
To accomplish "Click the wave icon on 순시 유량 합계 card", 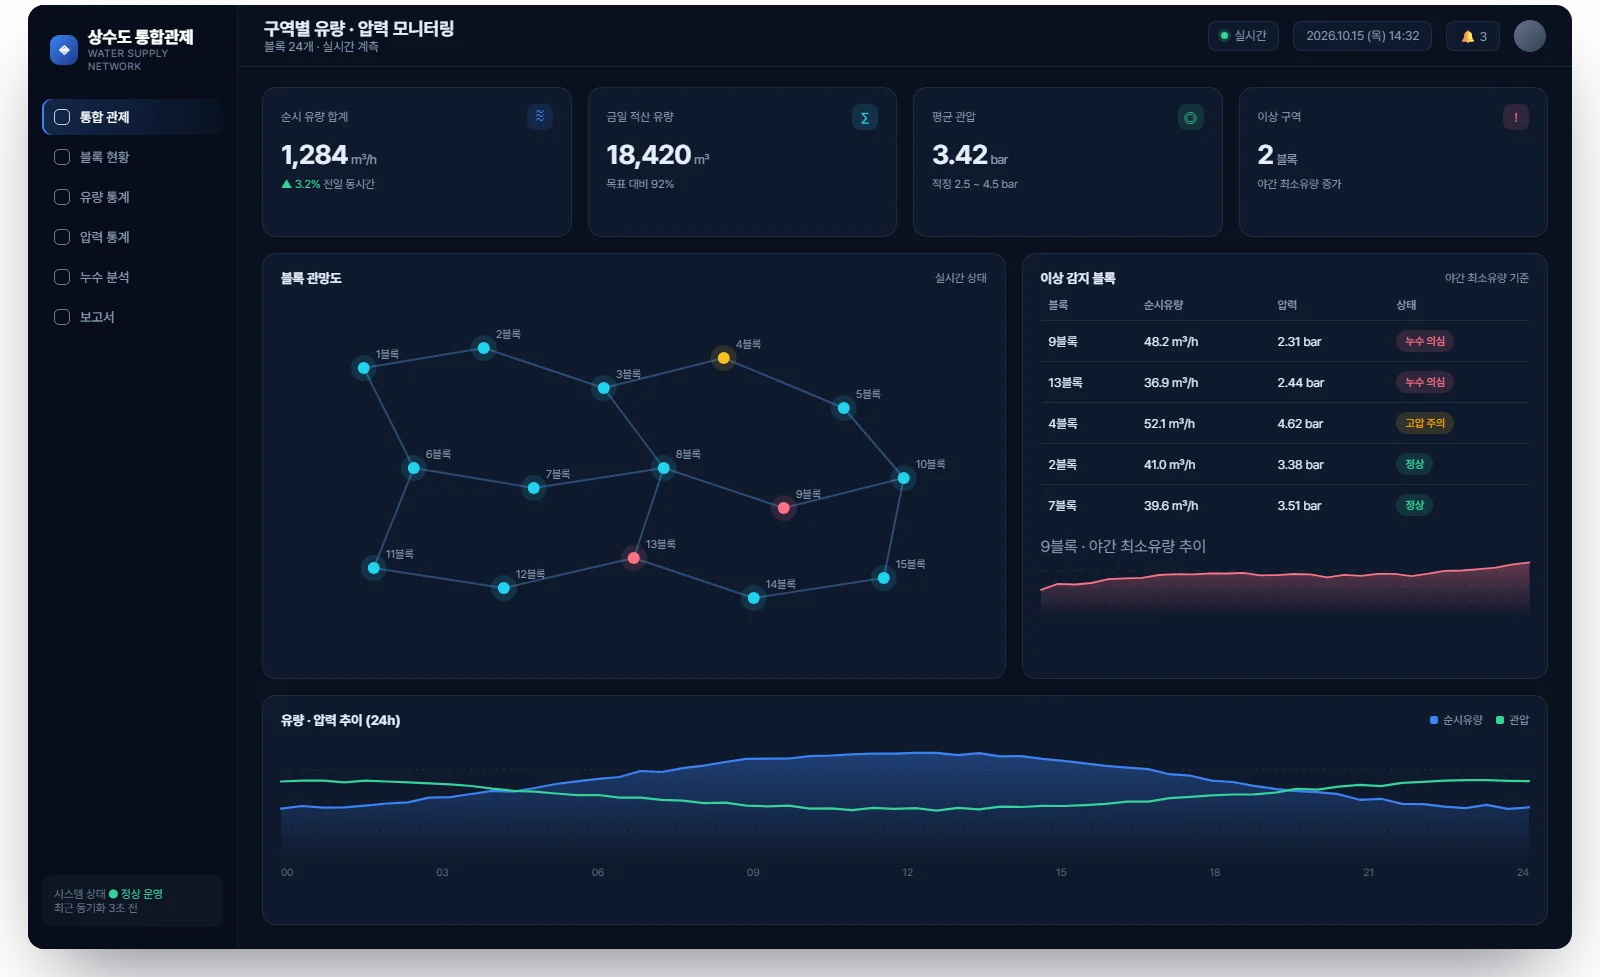I will tap(540, 117).
